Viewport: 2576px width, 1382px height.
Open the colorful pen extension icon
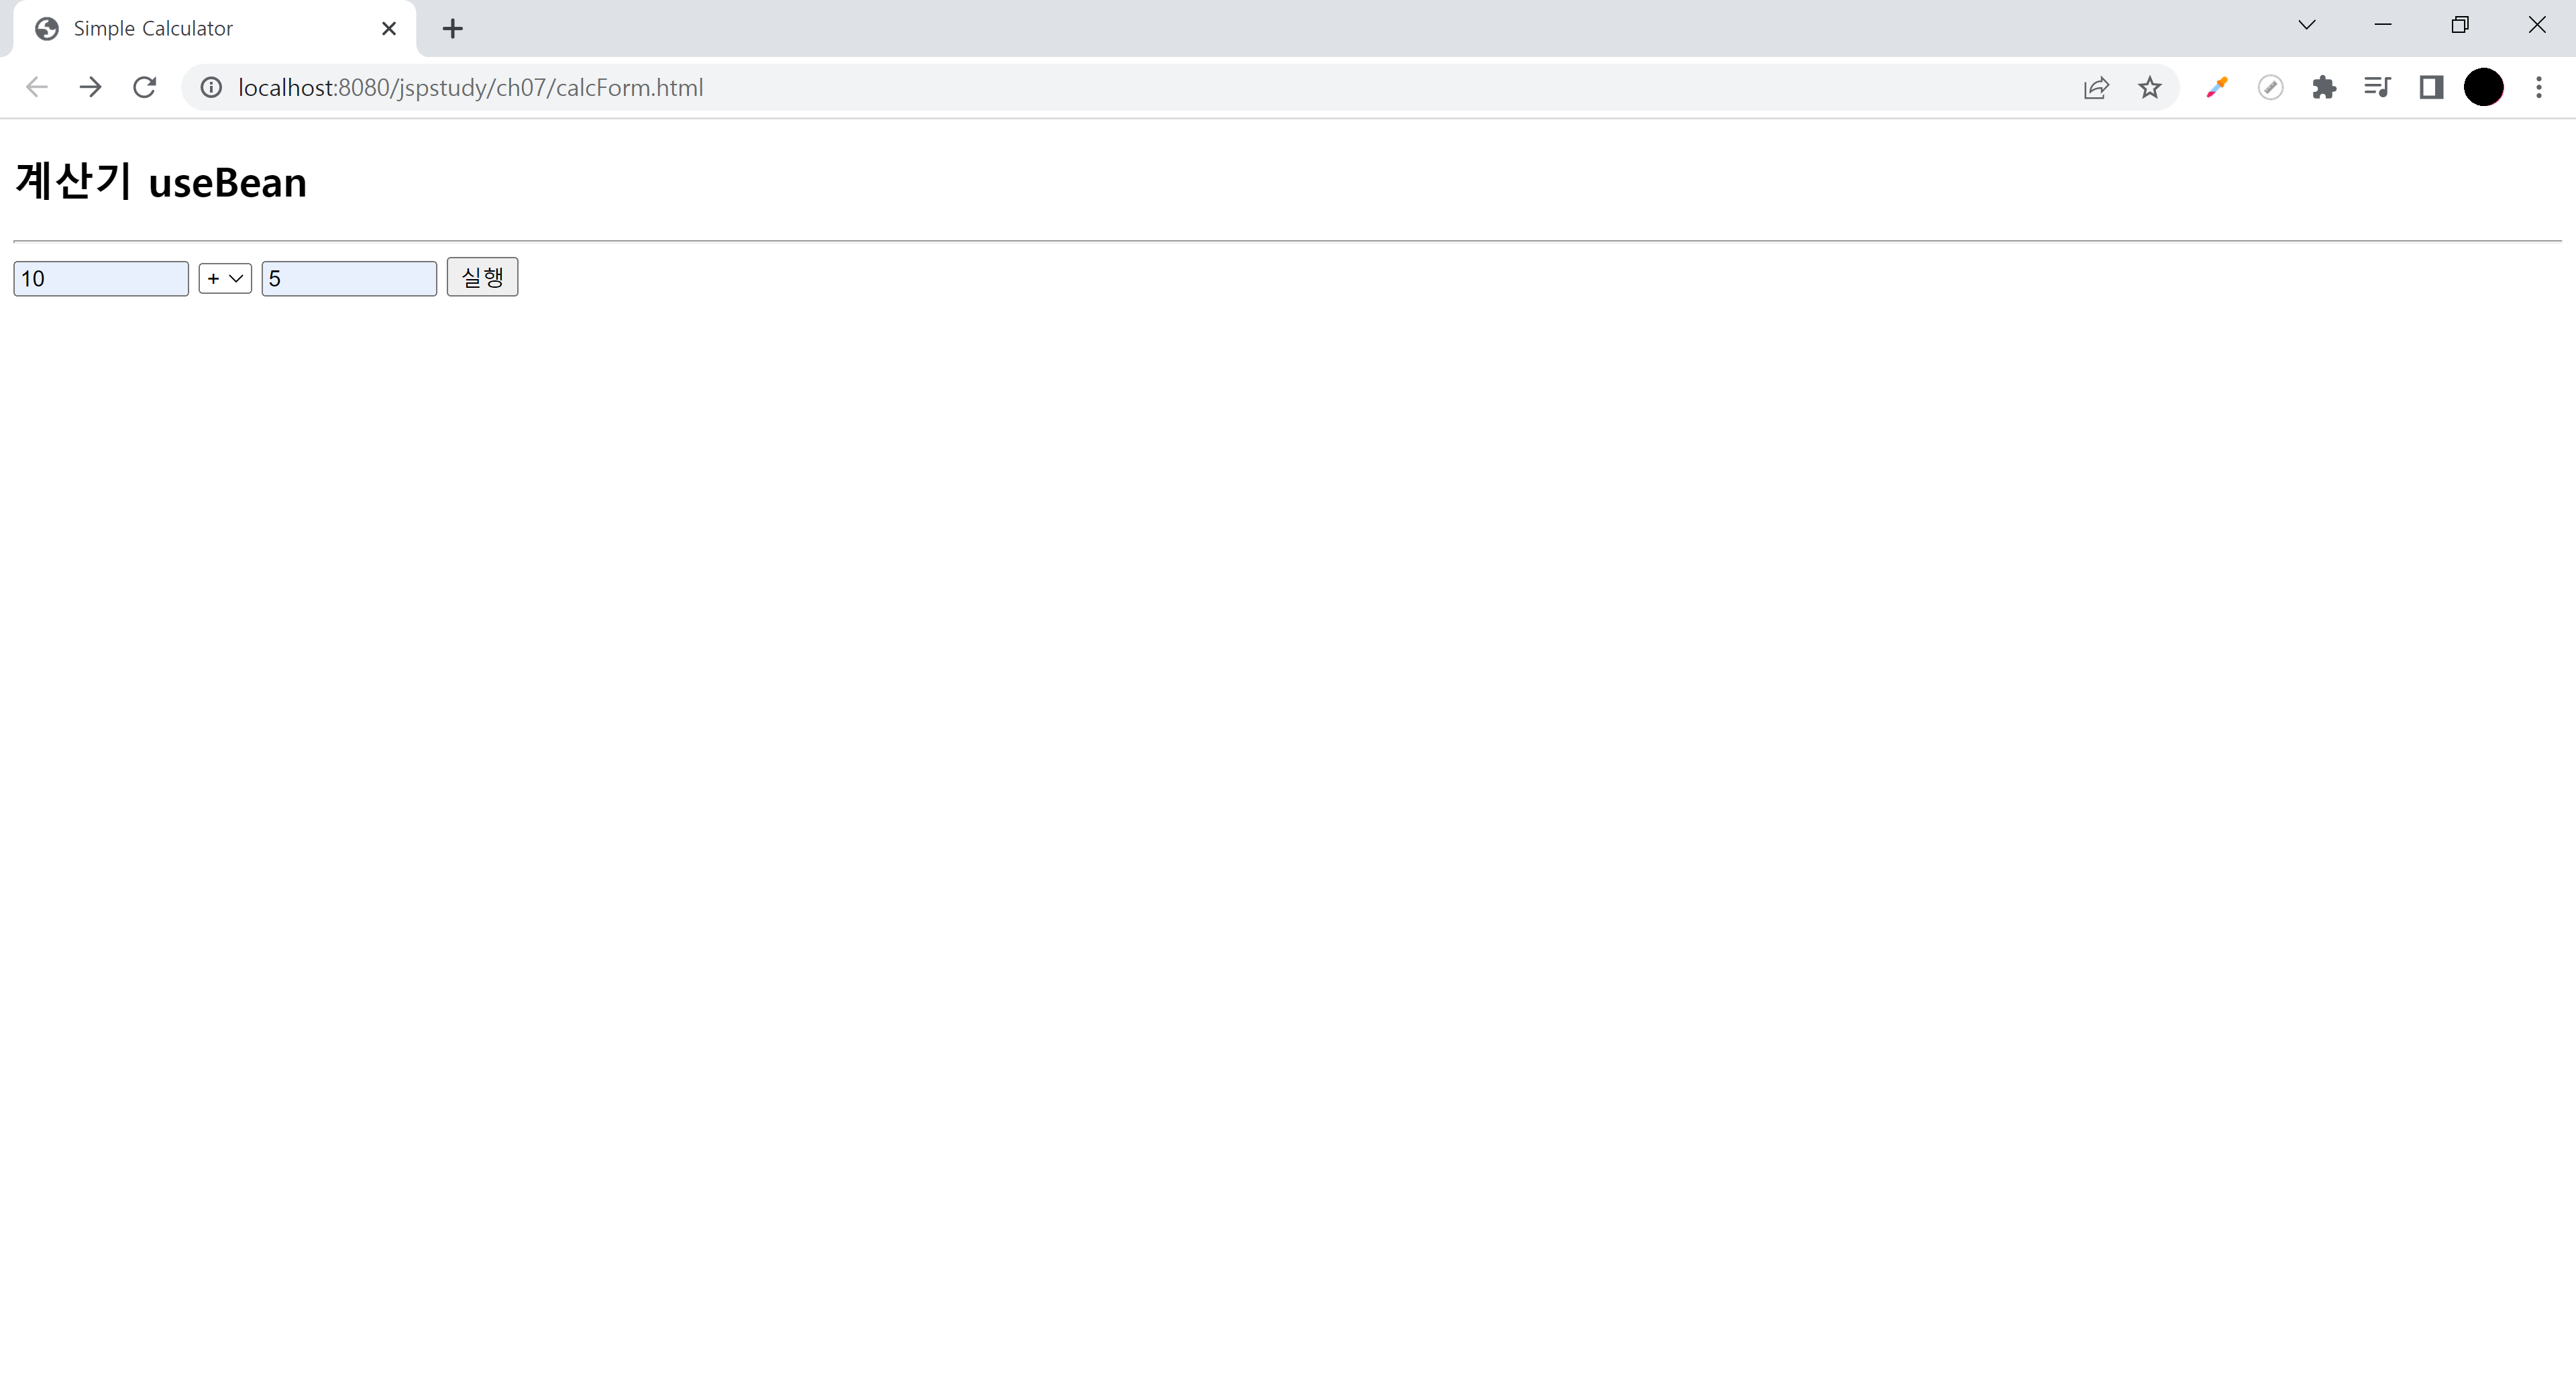(2217, 88)
